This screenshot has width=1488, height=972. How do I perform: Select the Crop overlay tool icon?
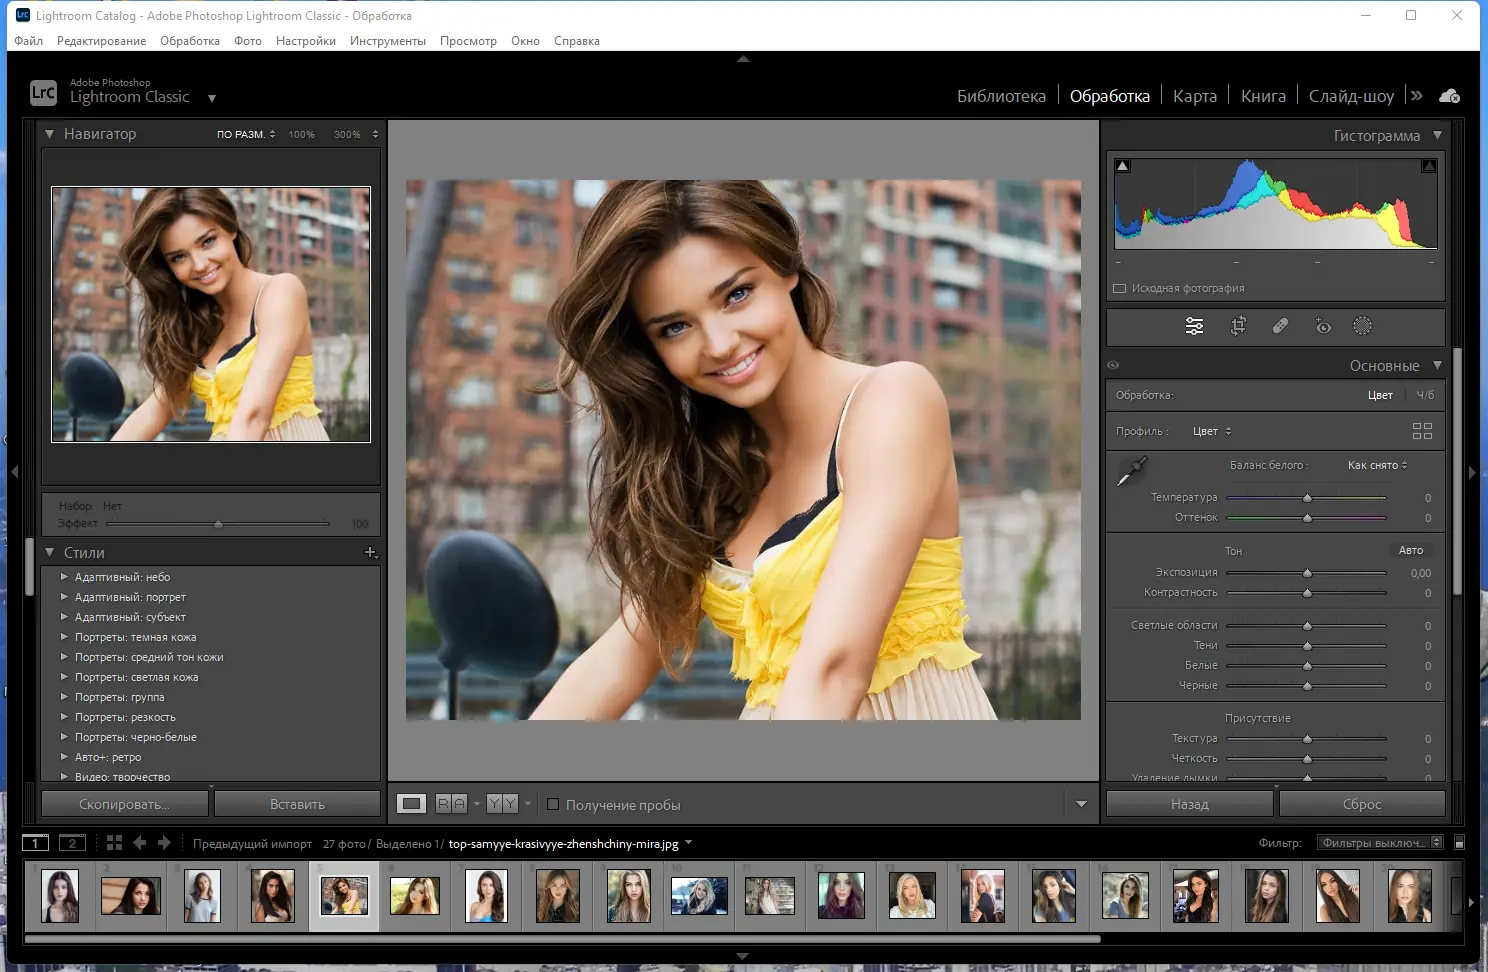click(x=1238, y=326)
